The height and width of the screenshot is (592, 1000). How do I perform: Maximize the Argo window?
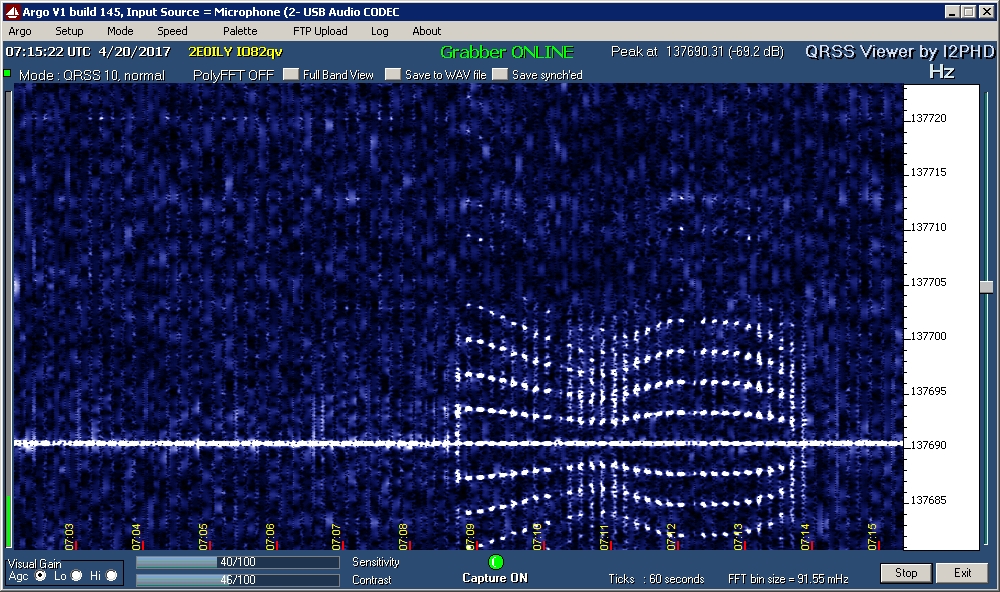968,11
